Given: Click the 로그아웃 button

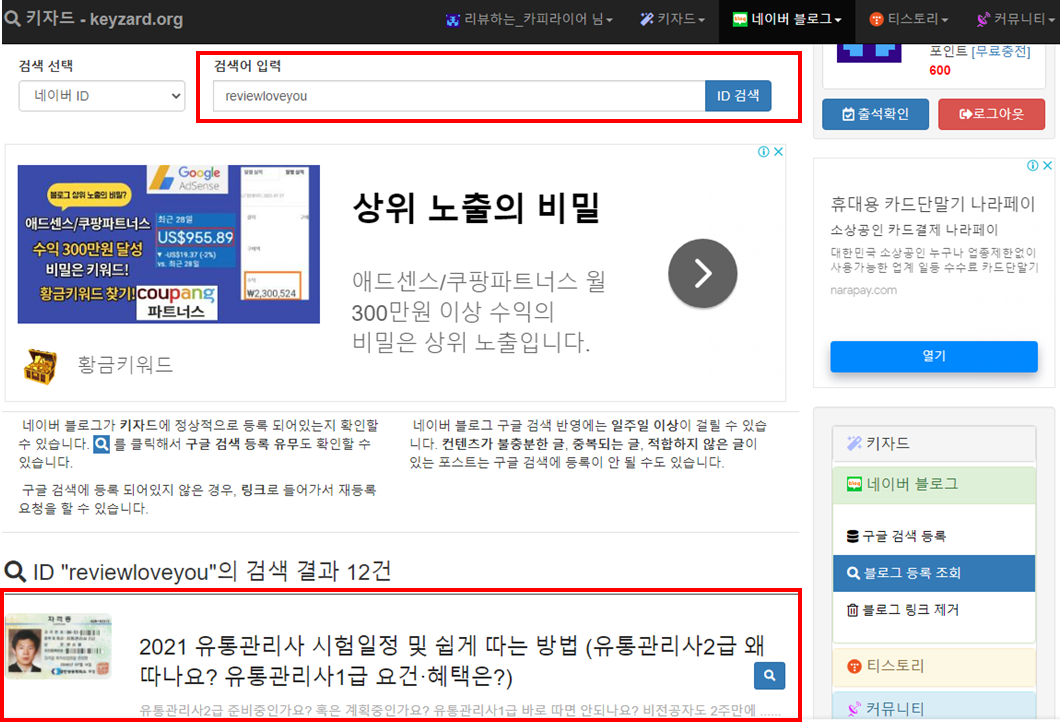Looking at the screenshot, I should 992,114.
